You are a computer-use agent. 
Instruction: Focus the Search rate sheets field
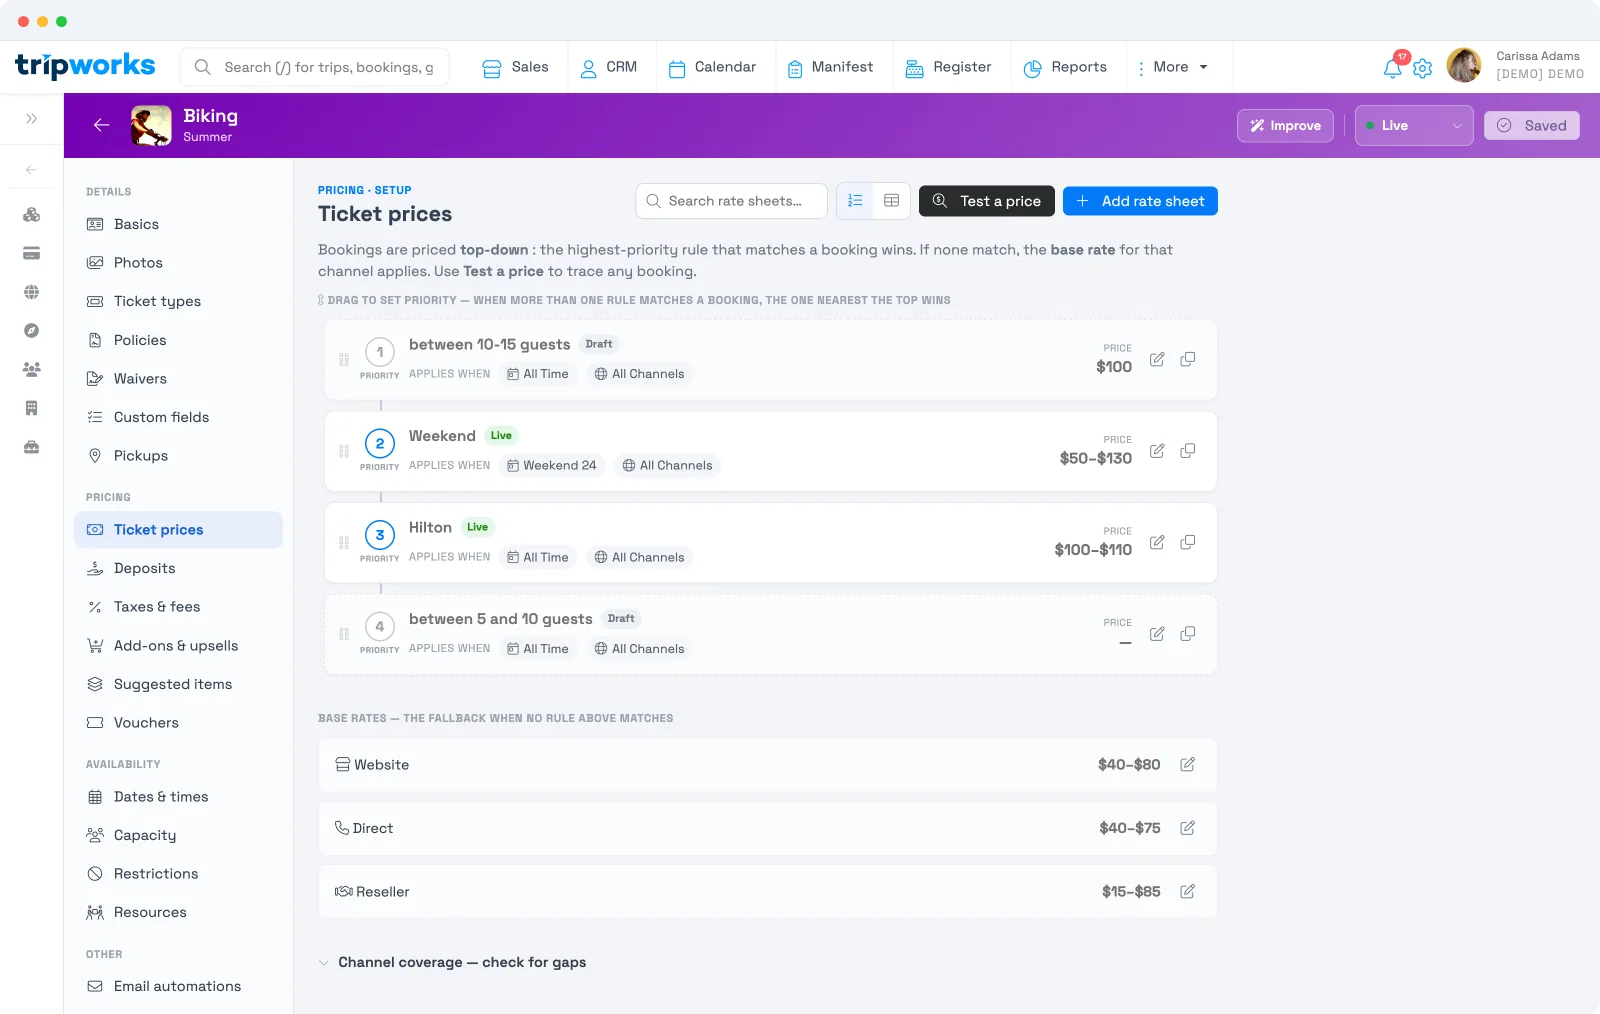click(x=731, y=201)
